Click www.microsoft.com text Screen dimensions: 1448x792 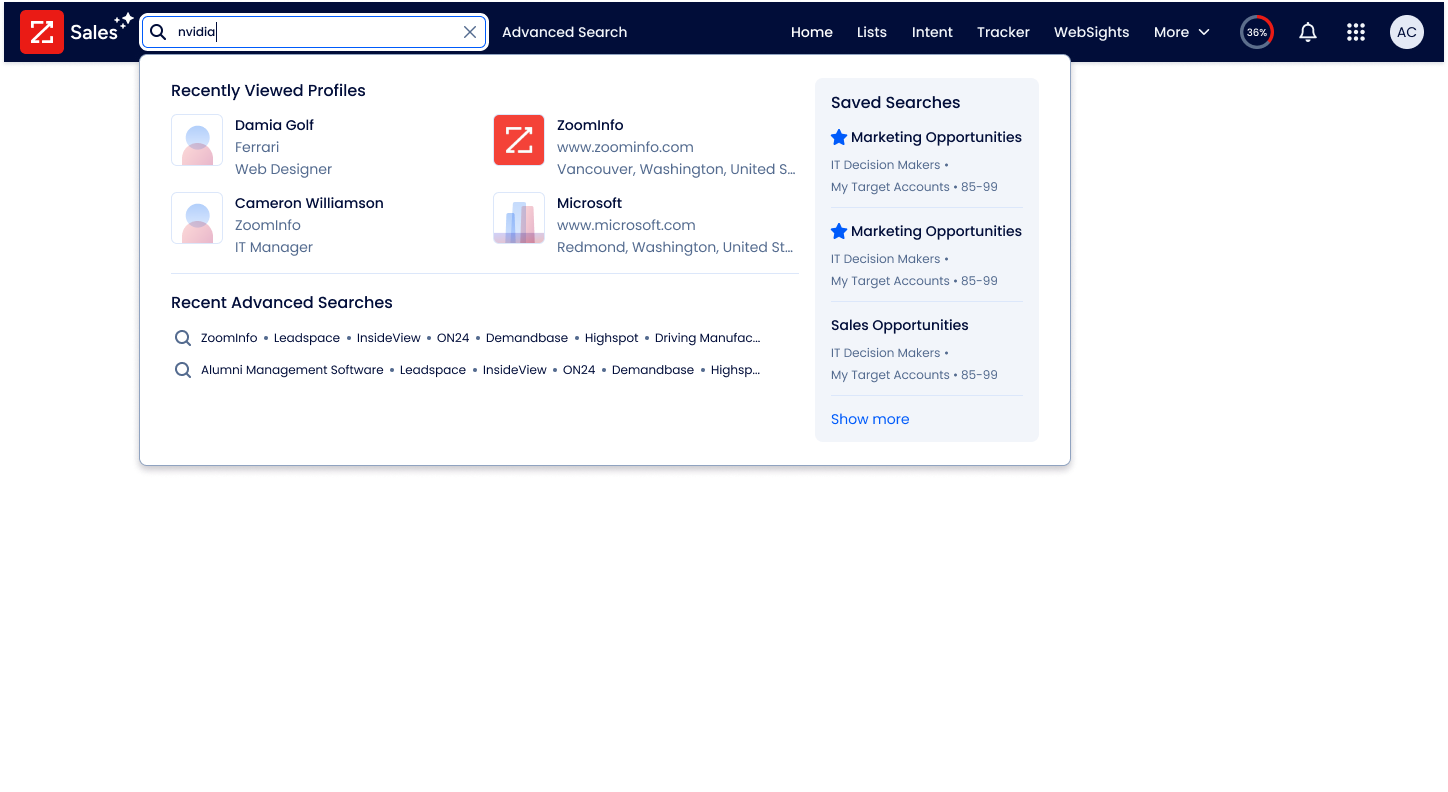pyautogui.click(x=626, y=225)
